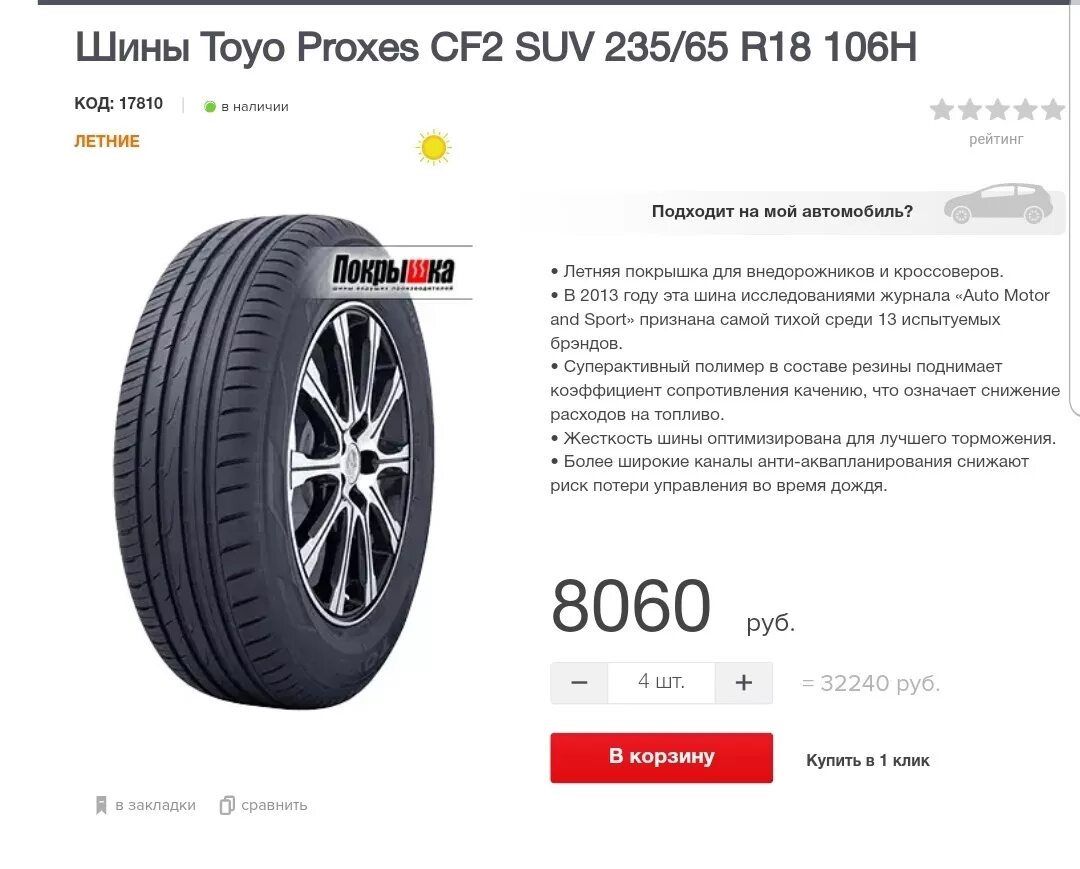Click the gray car silhouette icon

[998, 205]
